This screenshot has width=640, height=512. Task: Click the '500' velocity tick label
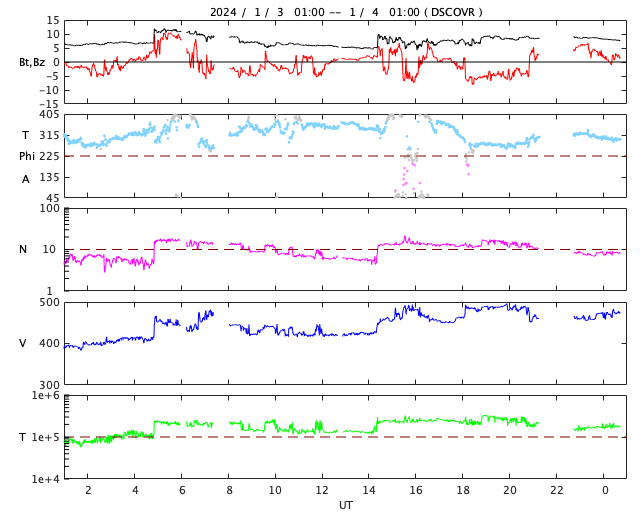click(49, 303)
